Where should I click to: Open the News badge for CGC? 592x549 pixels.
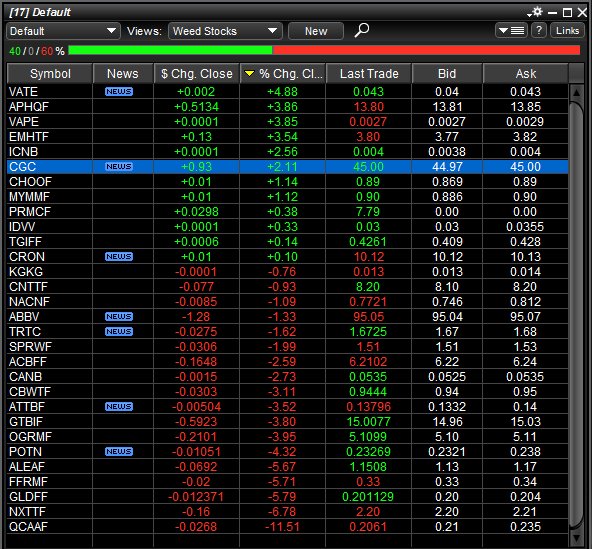pos(119,167)
